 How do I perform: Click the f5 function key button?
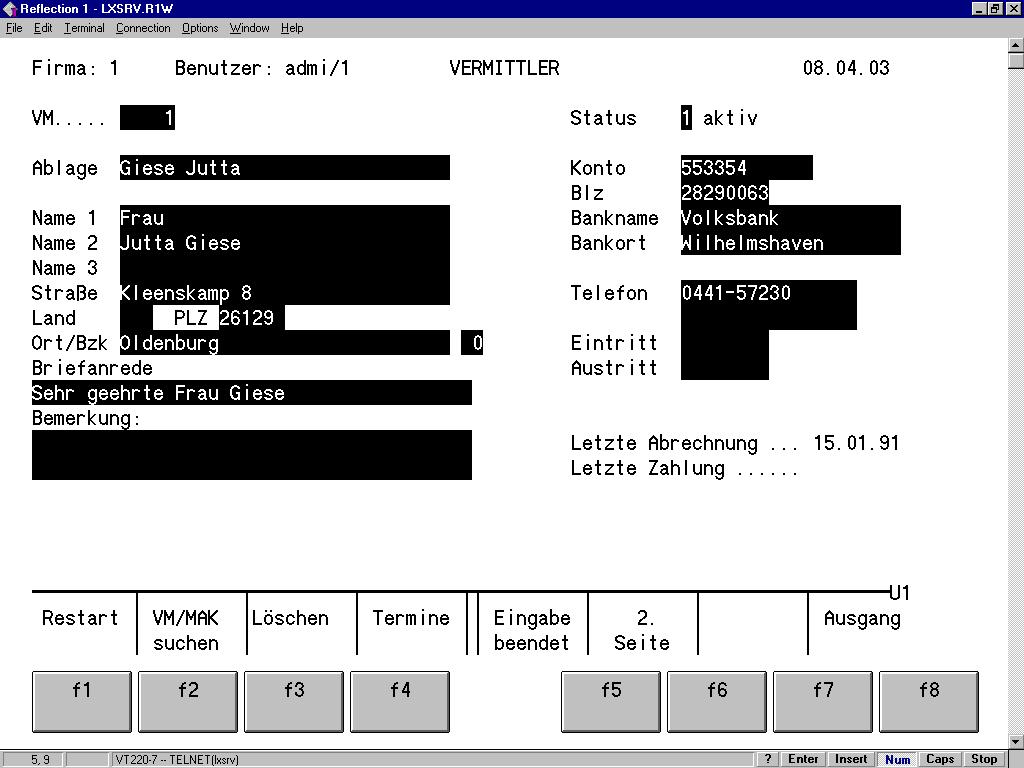coord(611,701)
